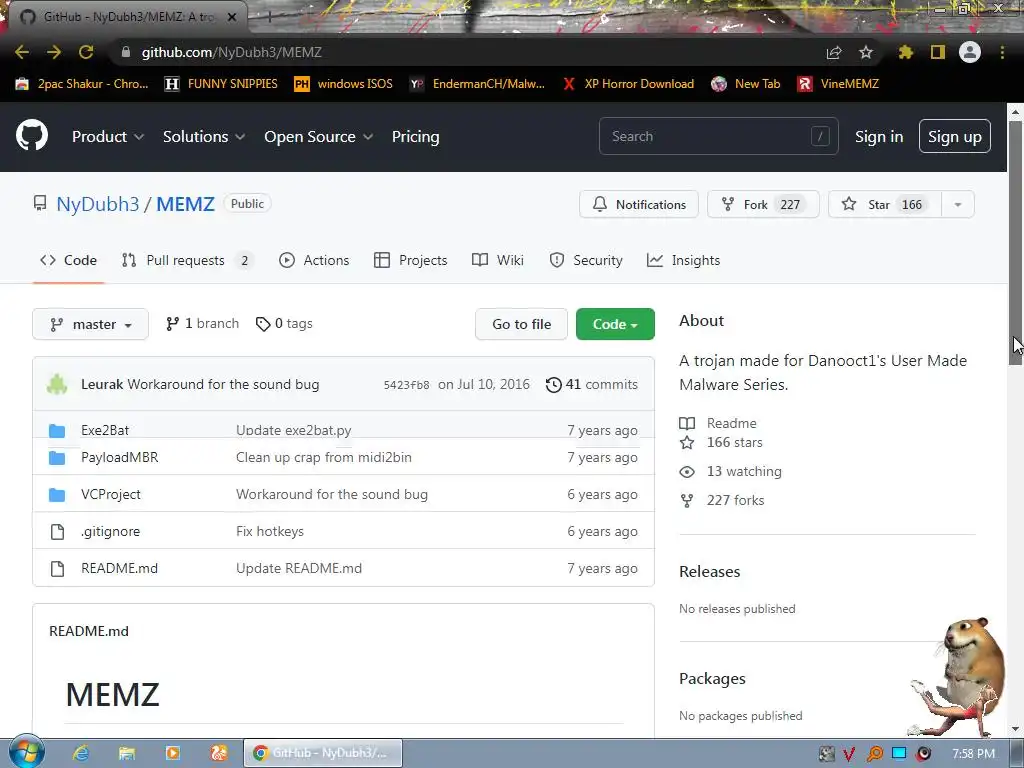Click the Notifications bell button
The image size is (1024, 768).
(x=639, y=204)
